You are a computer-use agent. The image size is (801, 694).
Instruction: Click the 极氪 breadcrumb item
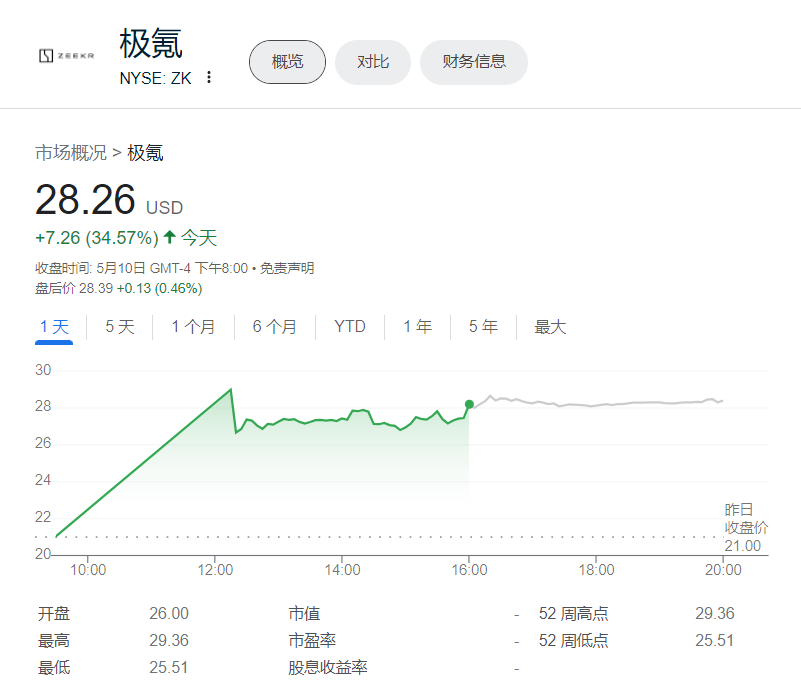[x=146, y=152]
